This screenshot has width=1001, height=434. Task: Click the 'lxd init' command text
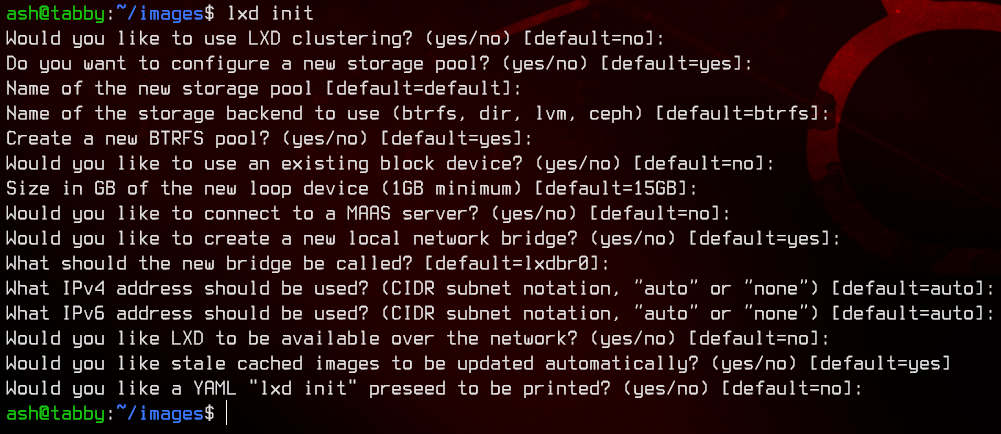point(269,12)
